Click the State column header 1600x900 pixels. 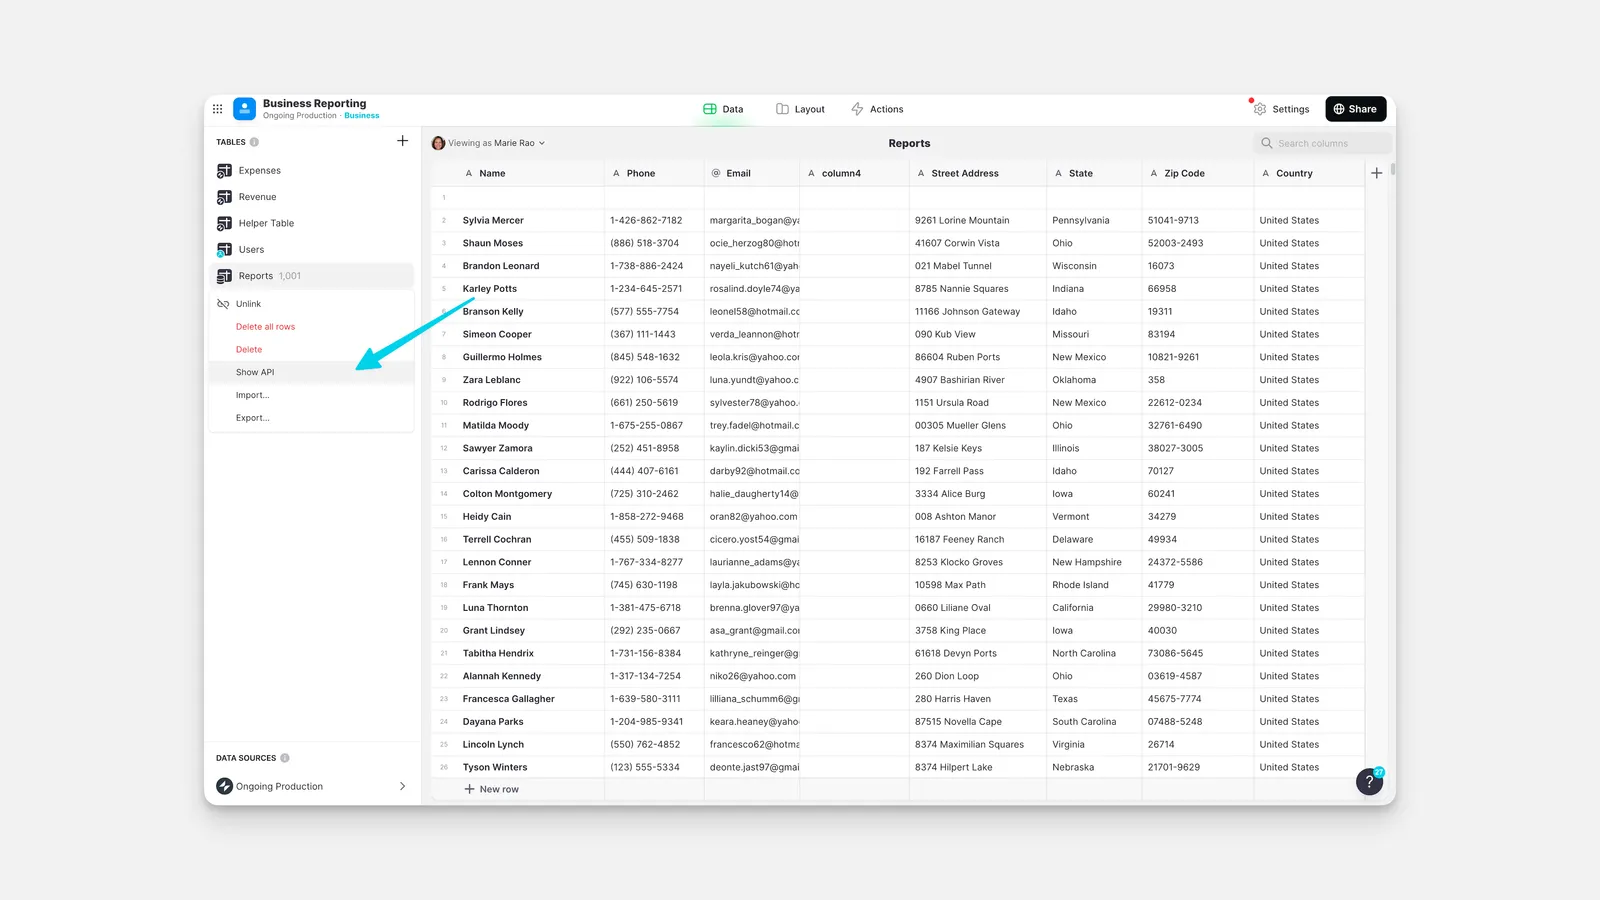click(1094, 173)
